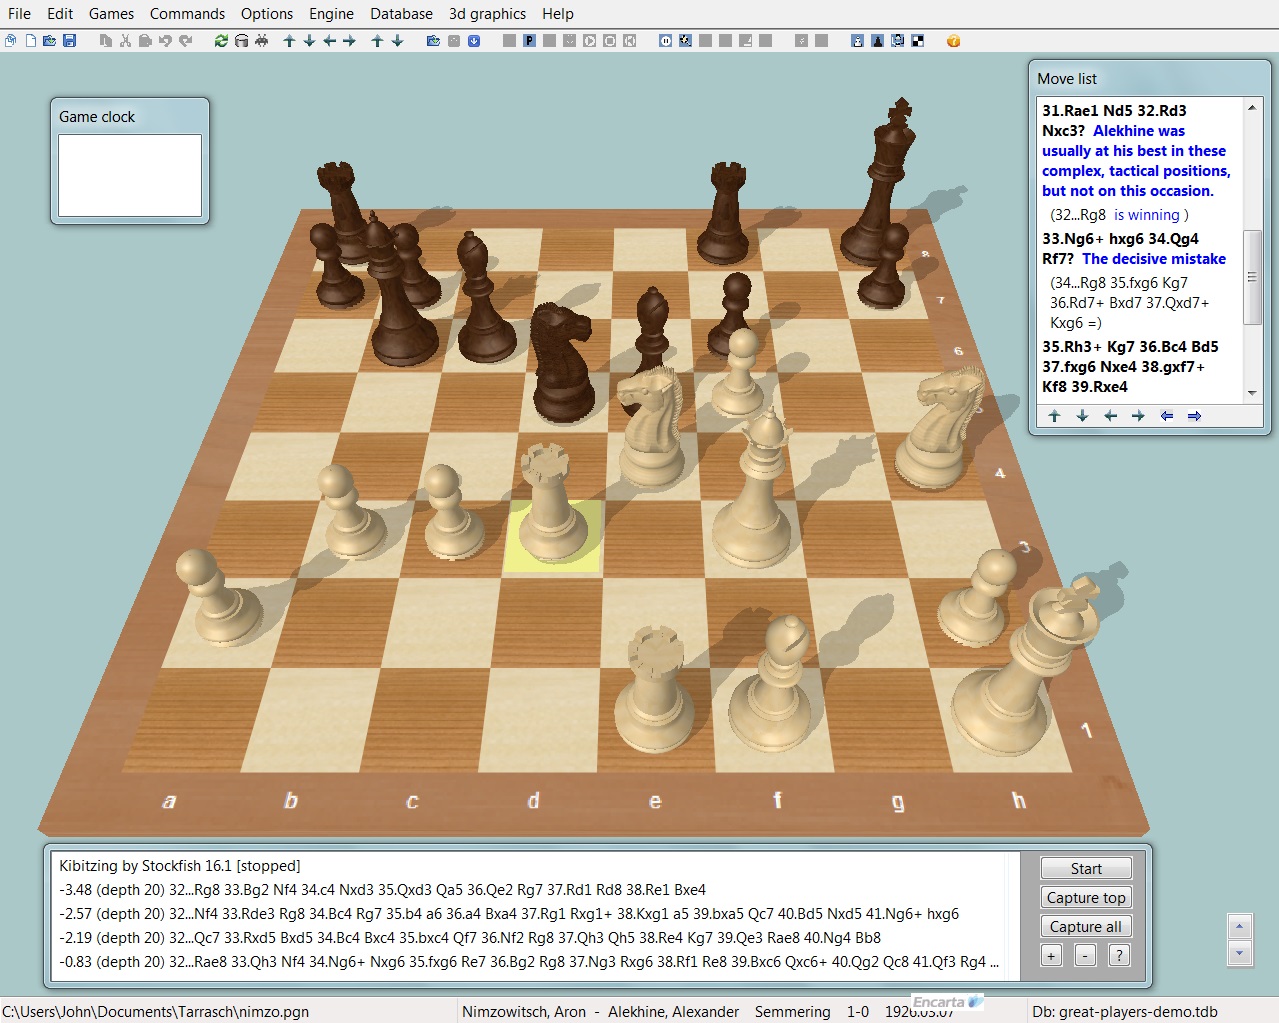Click the Capture all button
This screenshot has height=1023, width=1279.
tap(1086, 926)
